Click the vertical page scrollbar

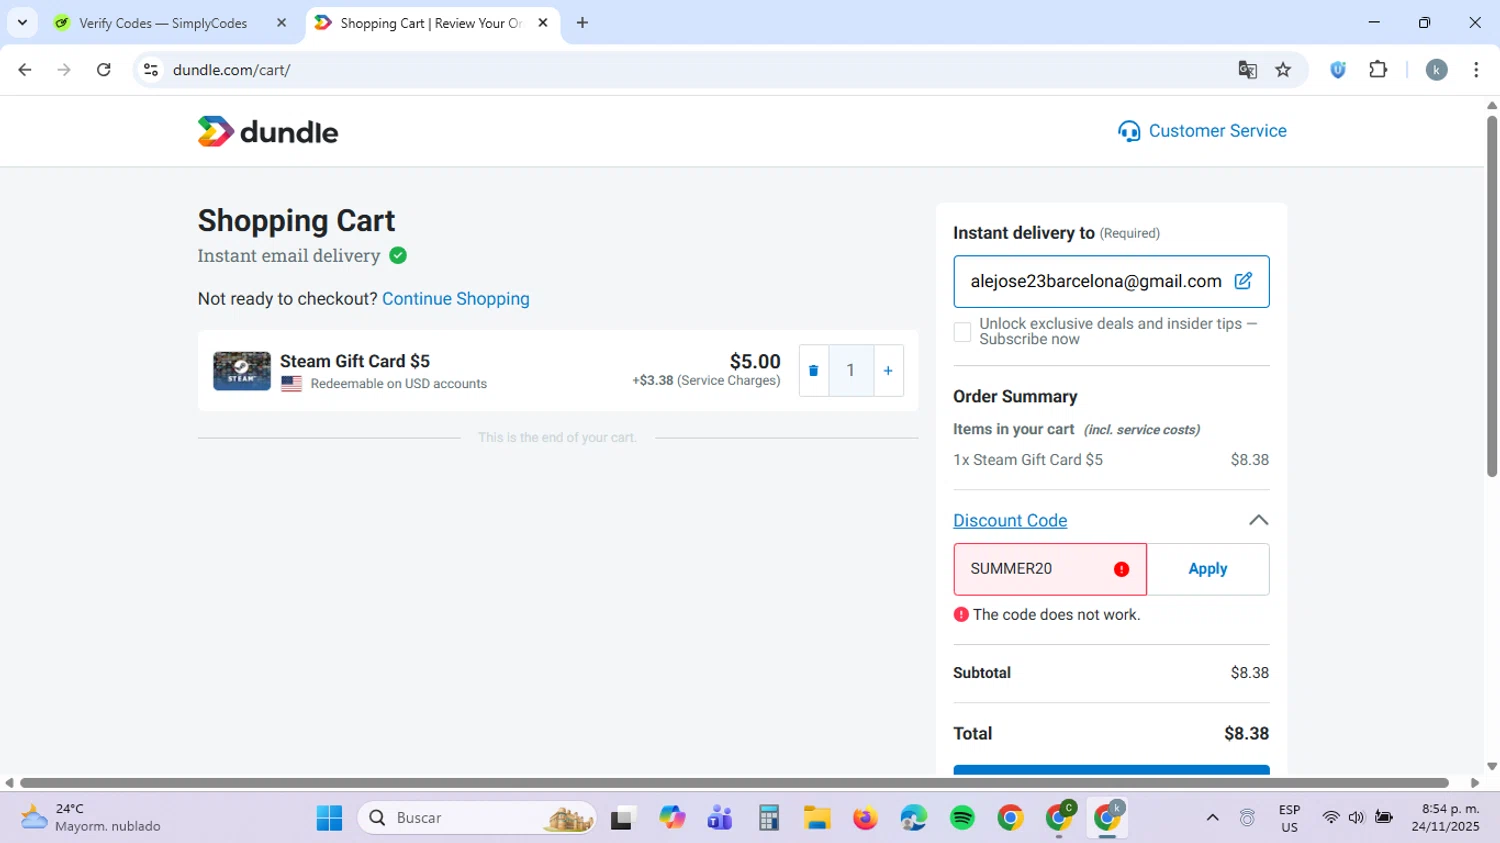tap(1492, 295)
